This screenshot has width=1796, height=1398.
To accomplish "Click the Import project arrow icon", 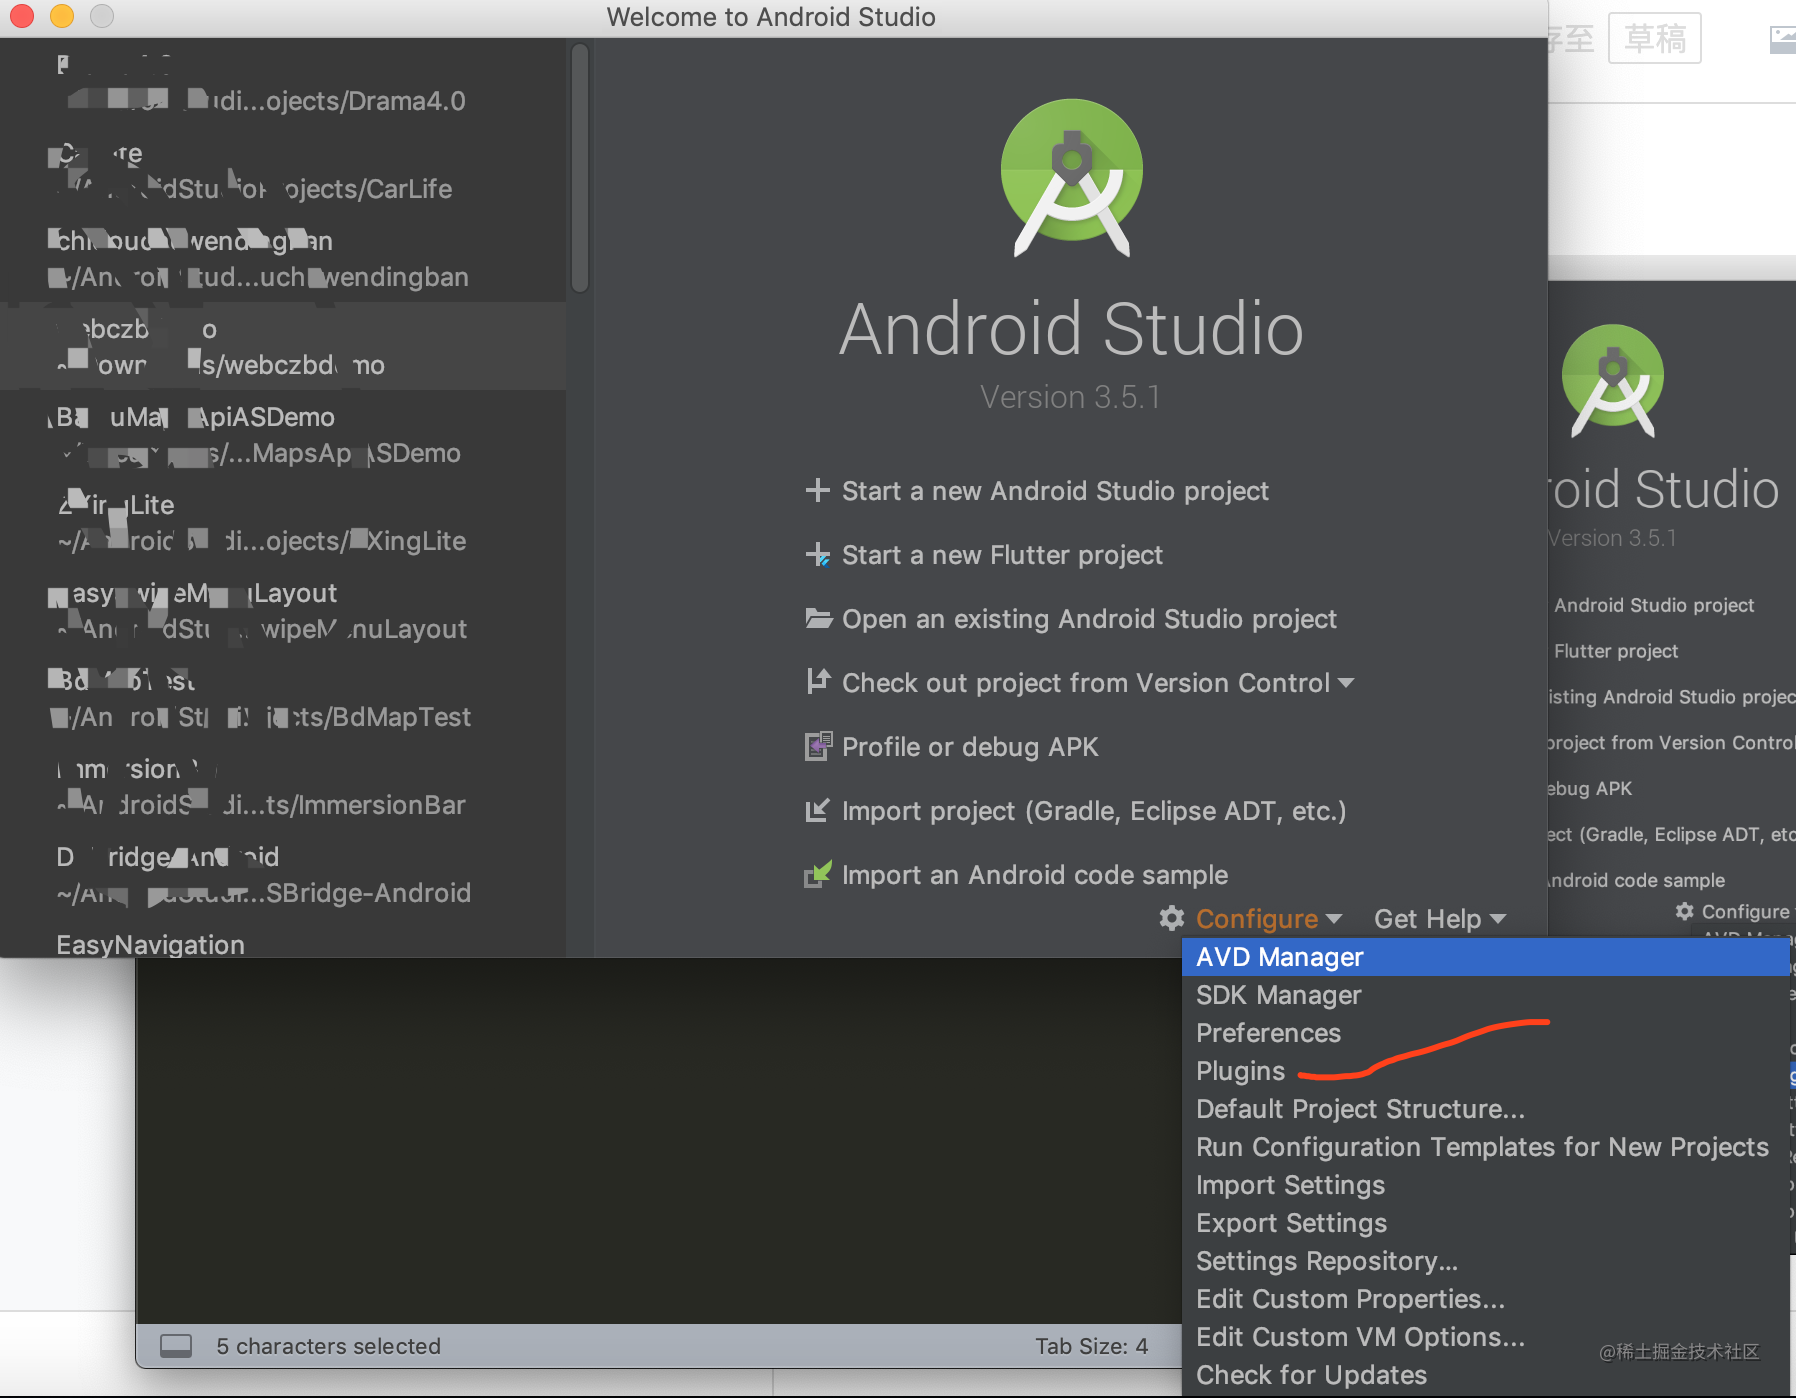I will click(817, 810).
